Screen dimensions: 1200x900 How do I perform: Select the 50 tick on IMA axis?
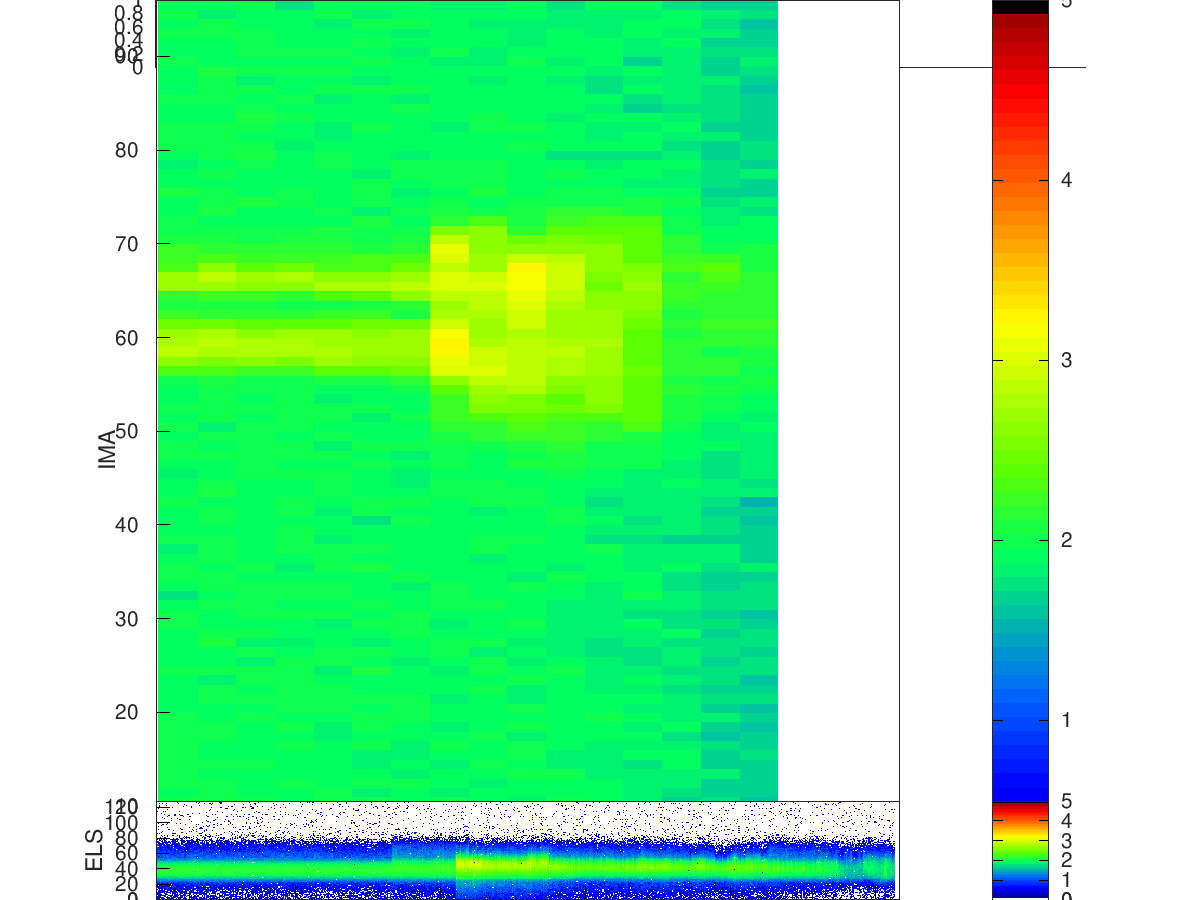[x=127, y=431]
